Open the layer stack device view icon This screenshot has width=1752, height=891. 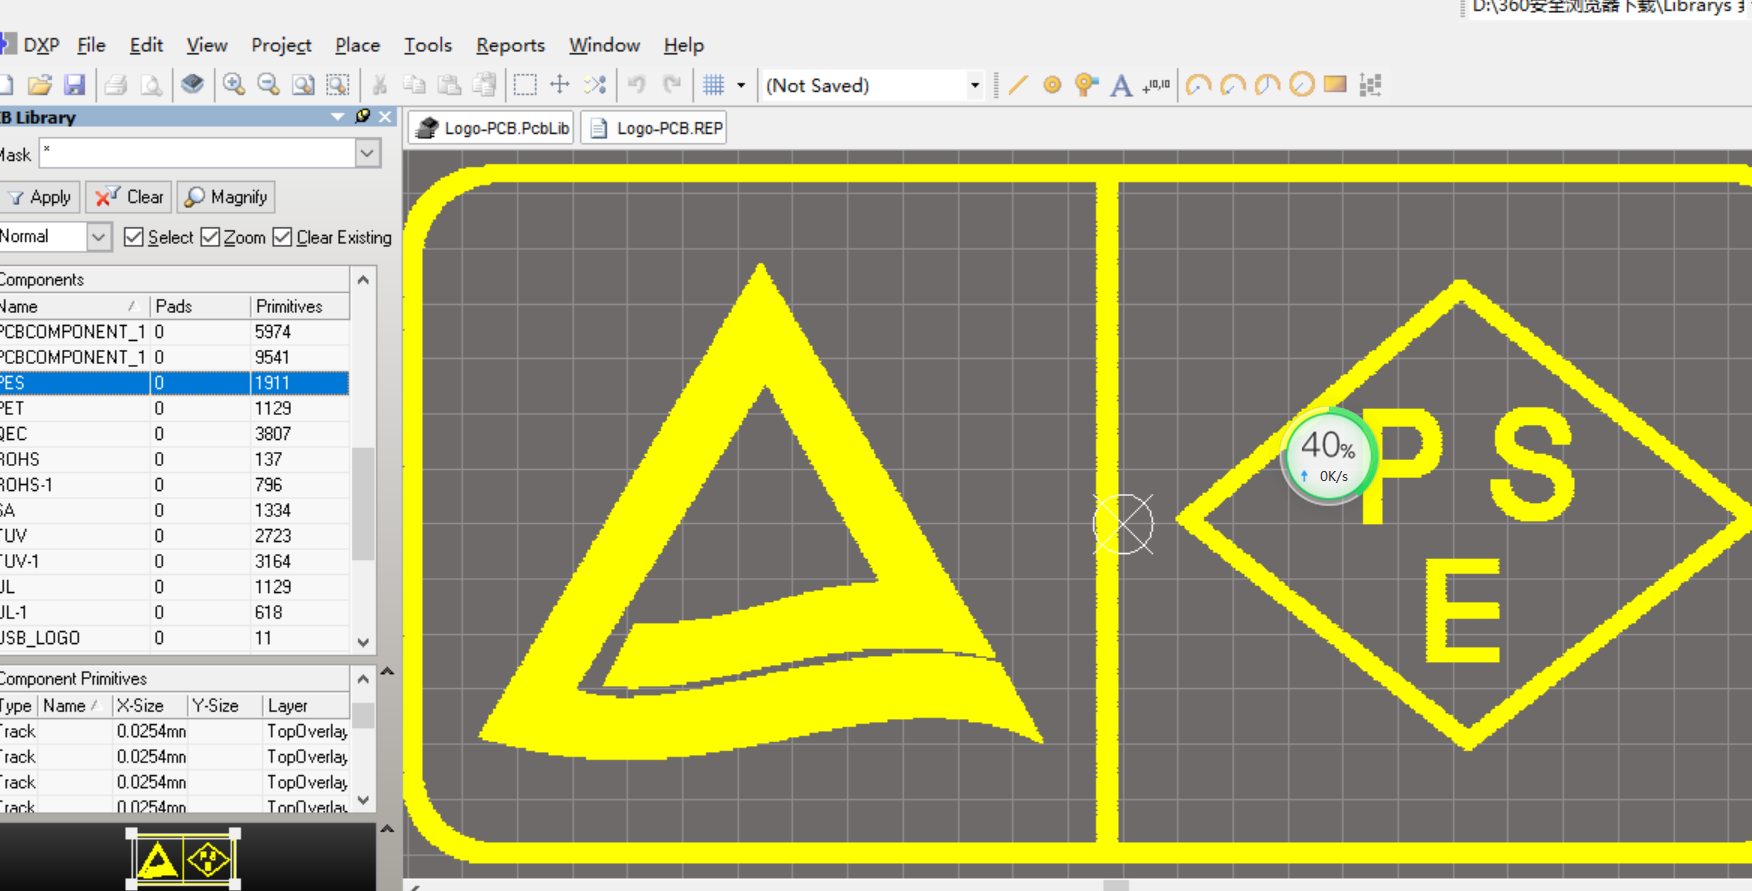pyautogui.click(x=192, y=85)
